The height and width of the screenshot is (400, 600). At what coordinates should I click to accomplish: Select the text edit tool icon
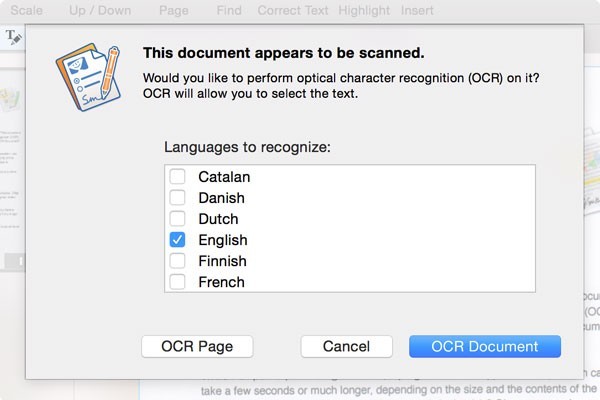click(x=13, y=37)
